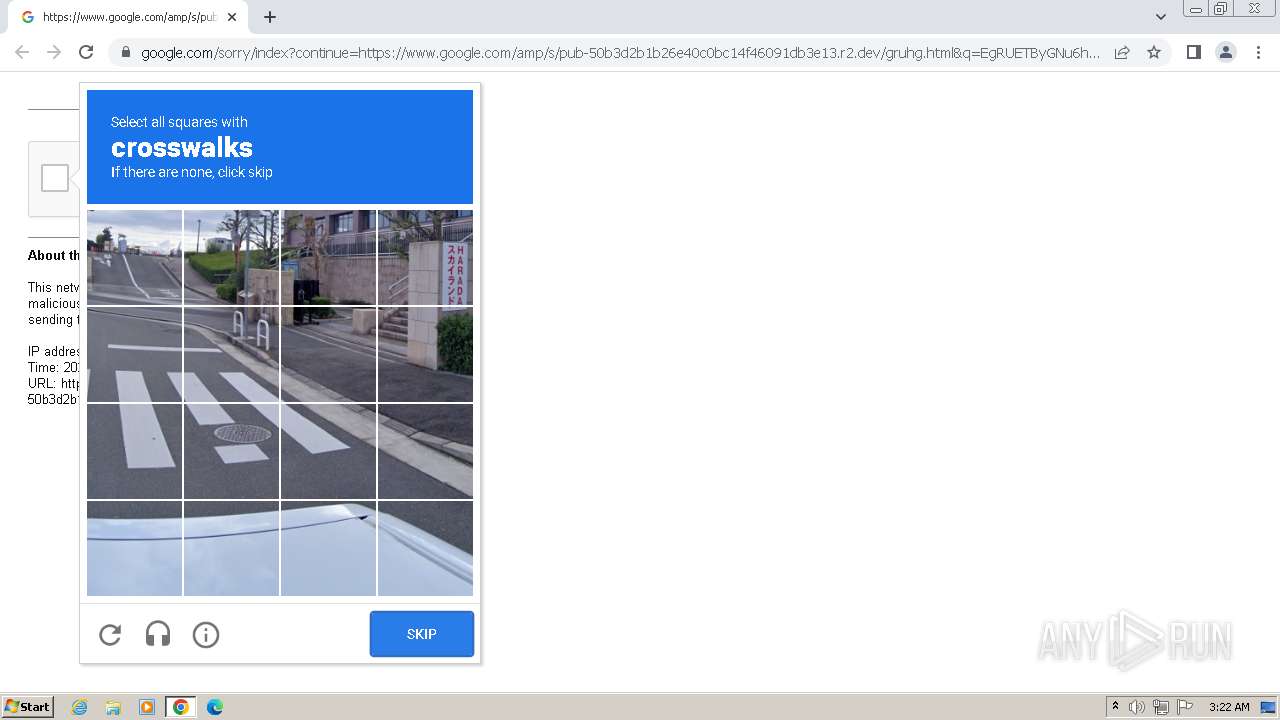Select third-row tile with crosswalk stripe end
The image size is (1280, 720).
(328, 451)
